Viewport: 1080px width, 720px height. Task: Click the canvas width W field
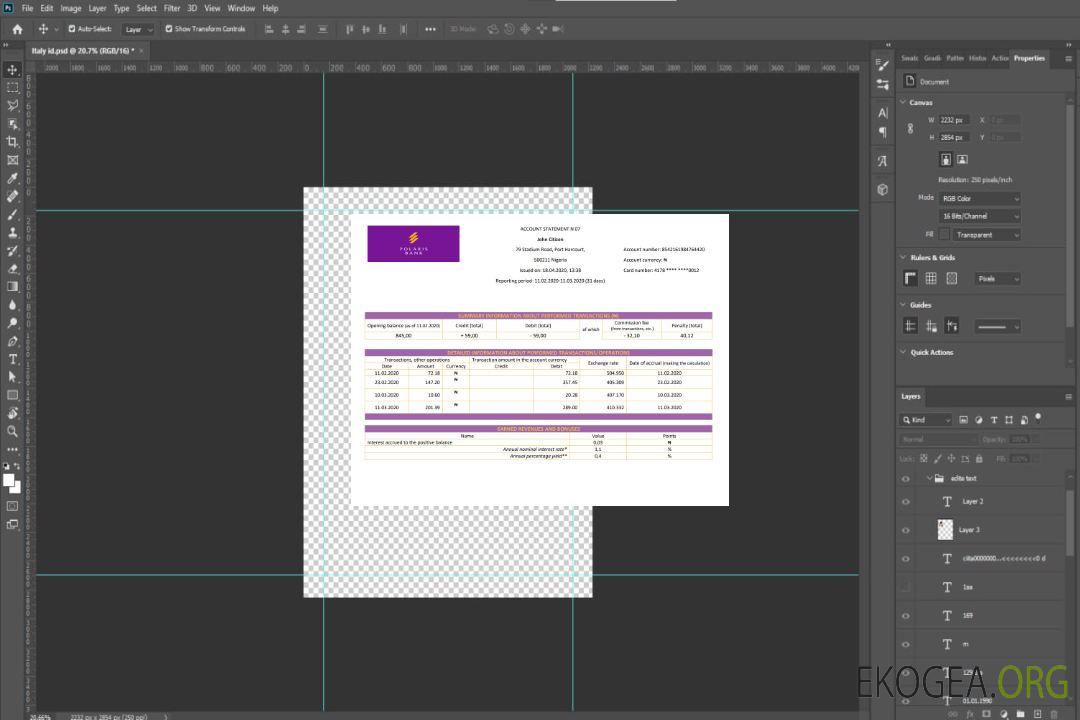click(953, 120)
